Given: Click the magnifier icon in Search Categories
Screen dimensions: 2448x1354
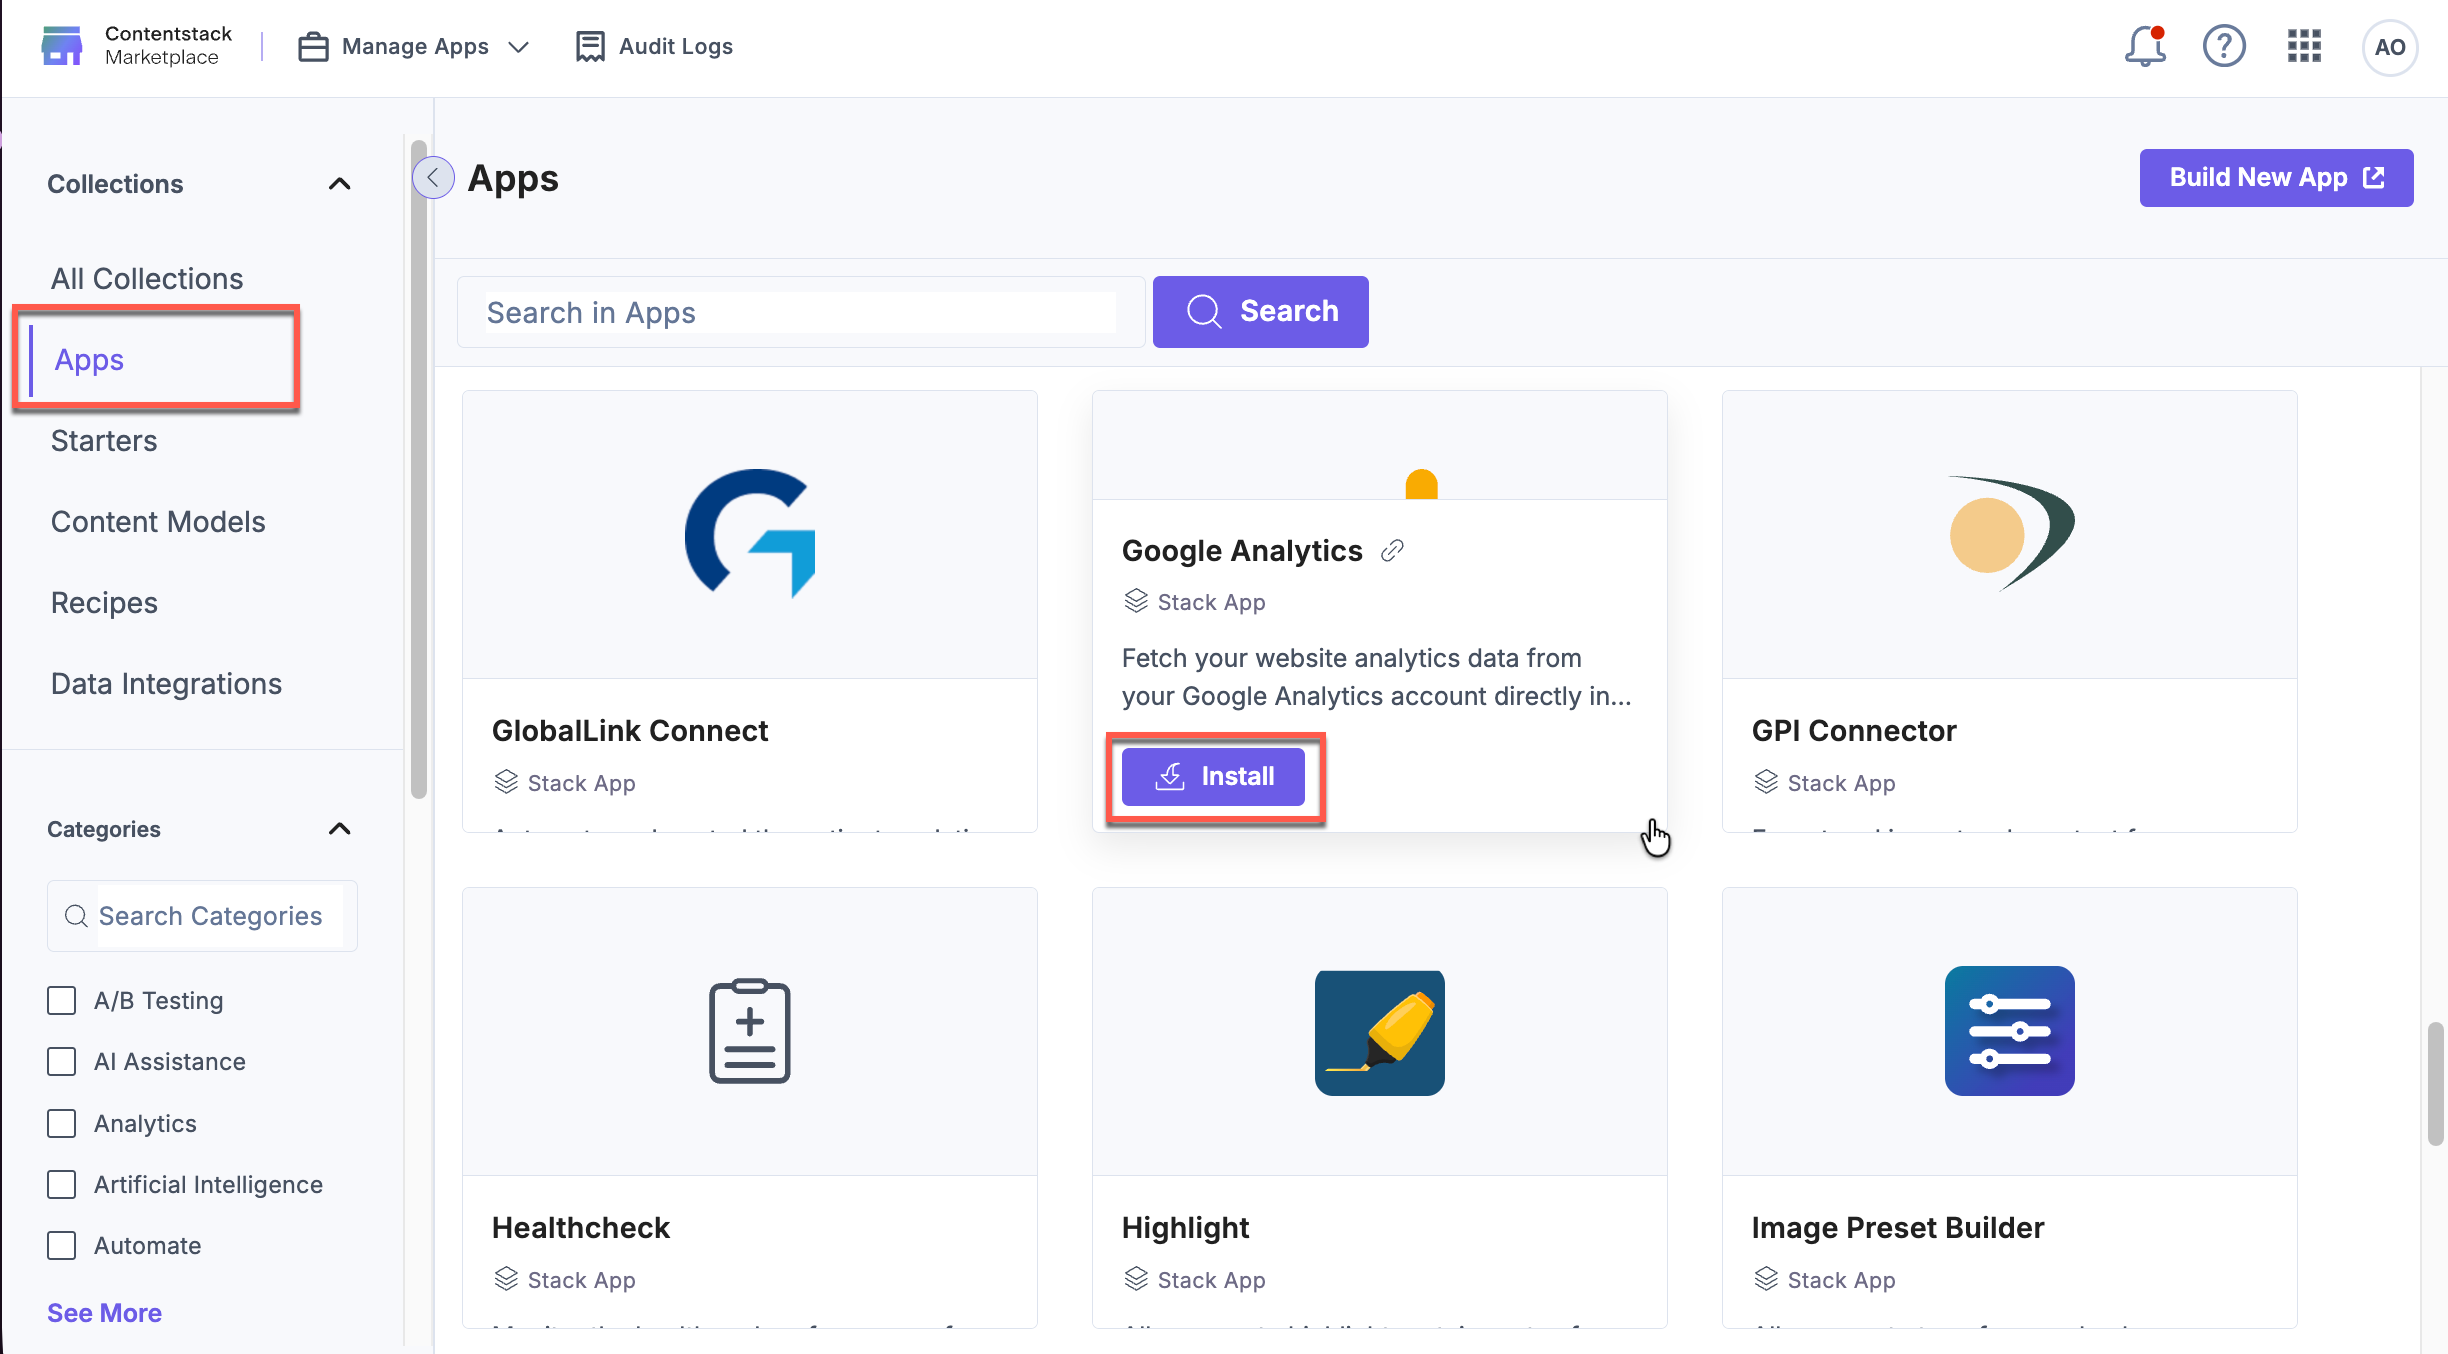Looking at the screenshot, I should [x=75, y=915].
